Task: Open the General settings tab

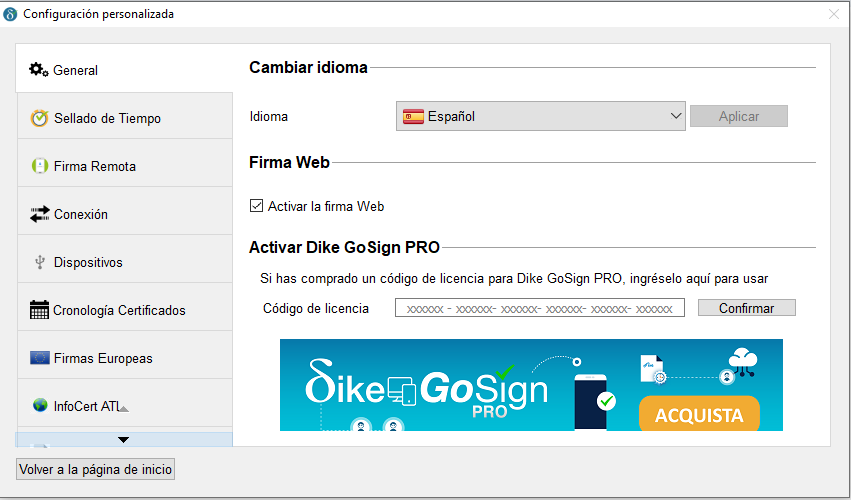Action: (x=124, y=69)
